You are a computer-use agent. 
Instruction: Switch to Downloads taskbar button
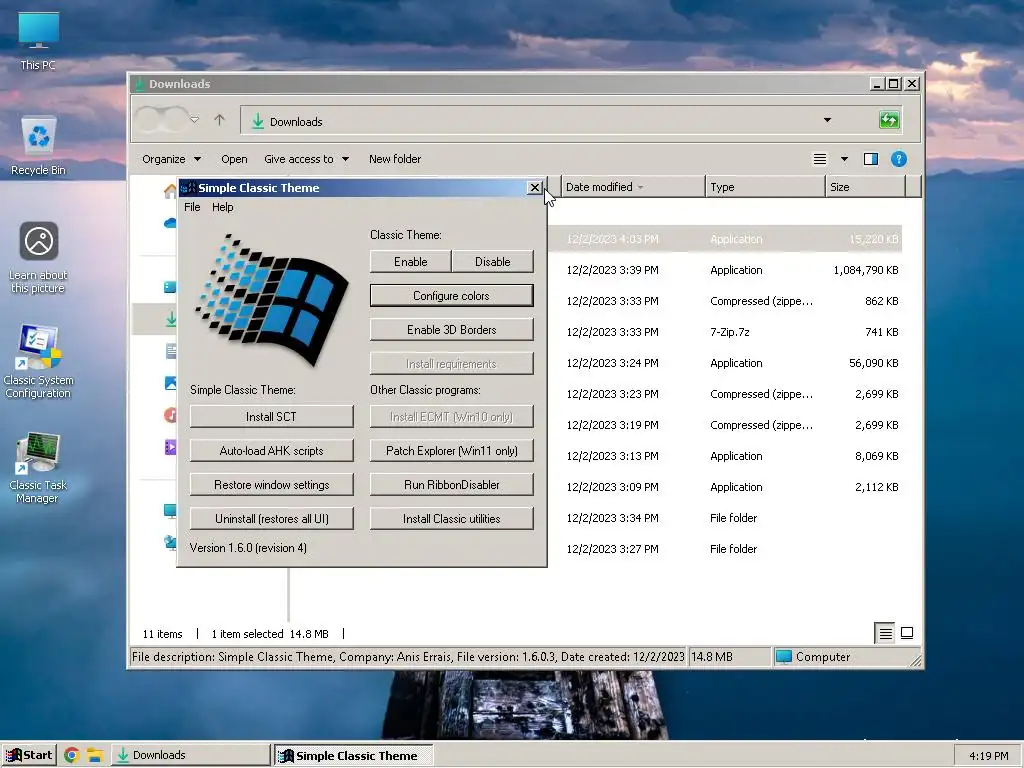click(x=190, y=755)
